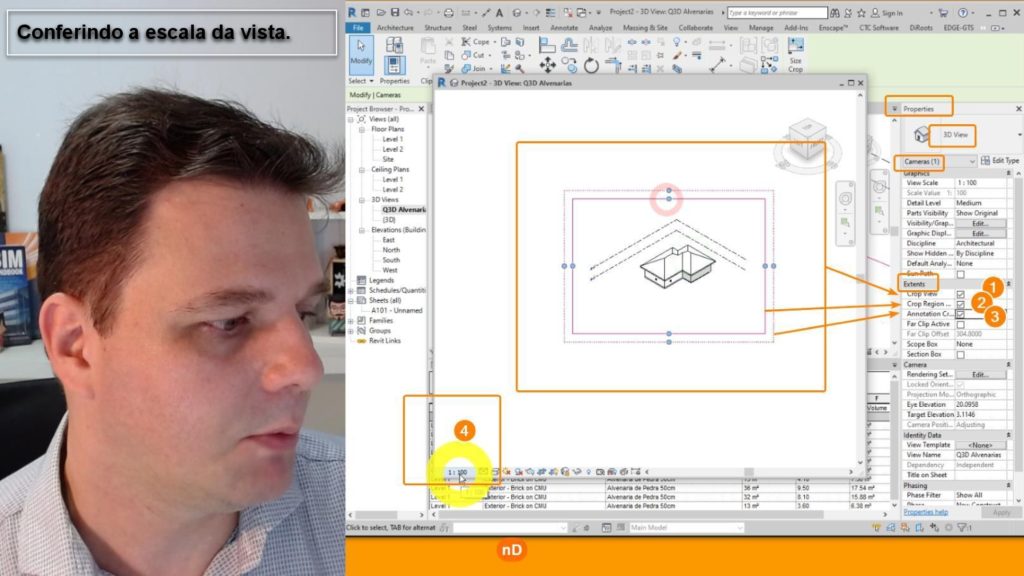Click the ViewCube navigation widget
Screen dimensions: 1024x576
point(808,140)
